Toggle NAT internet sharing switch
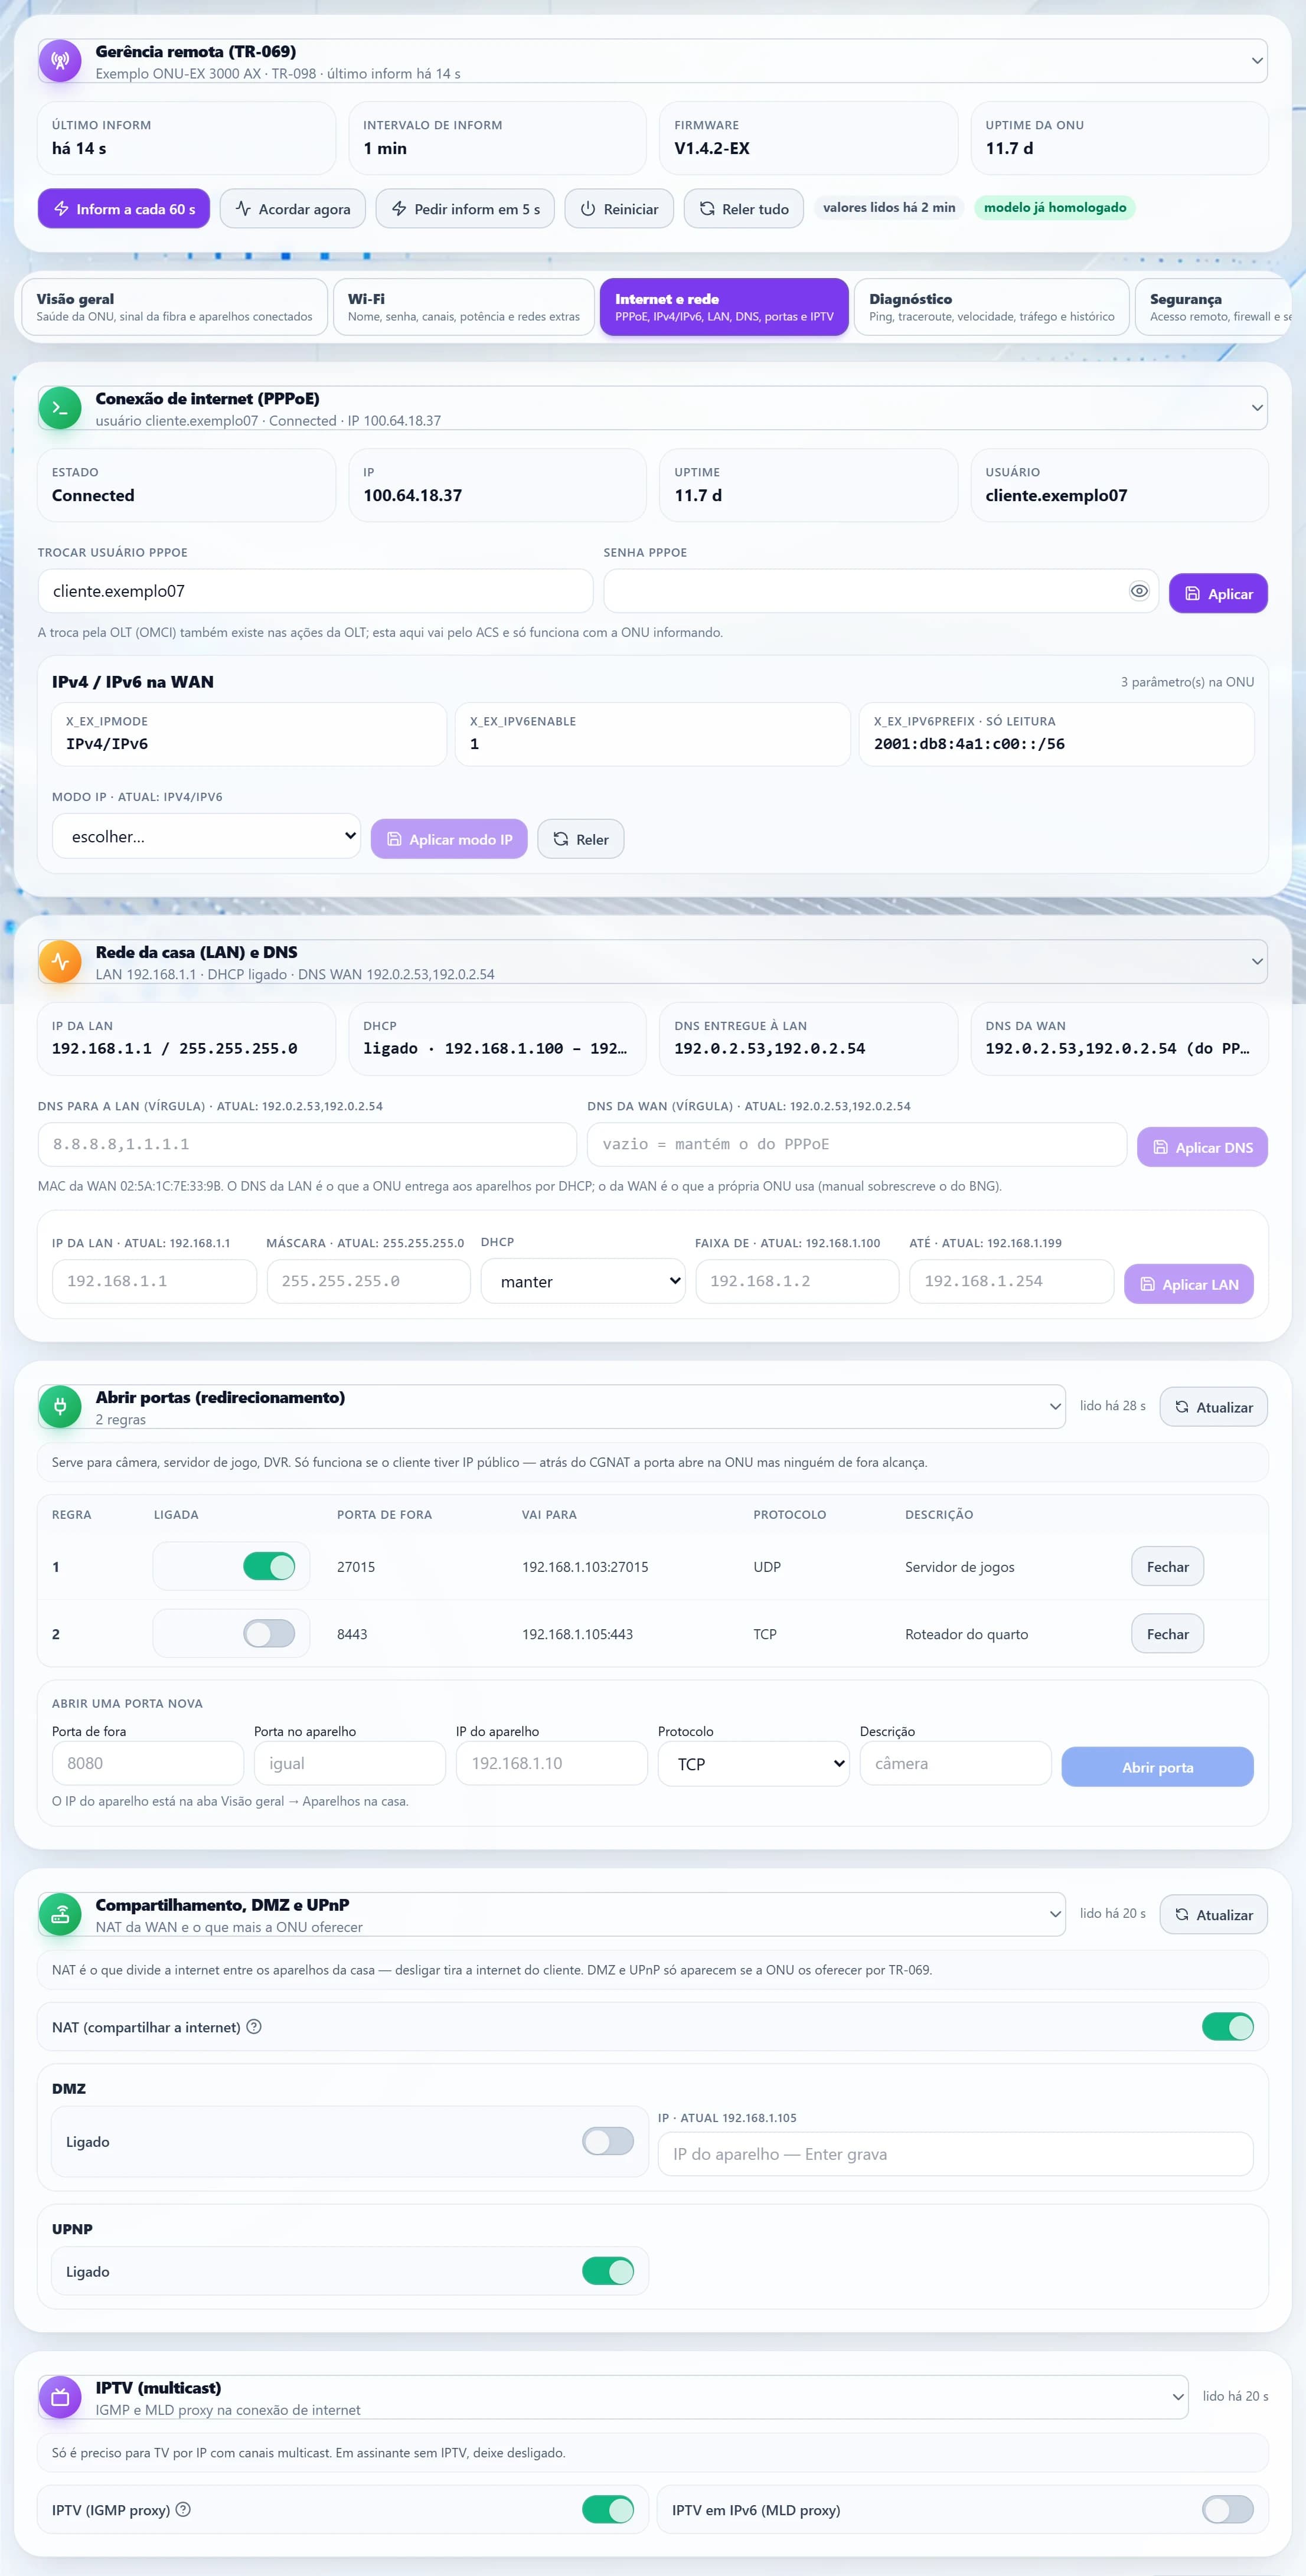Screen dimensions: 1306x2576 tap(1228, 2026)
